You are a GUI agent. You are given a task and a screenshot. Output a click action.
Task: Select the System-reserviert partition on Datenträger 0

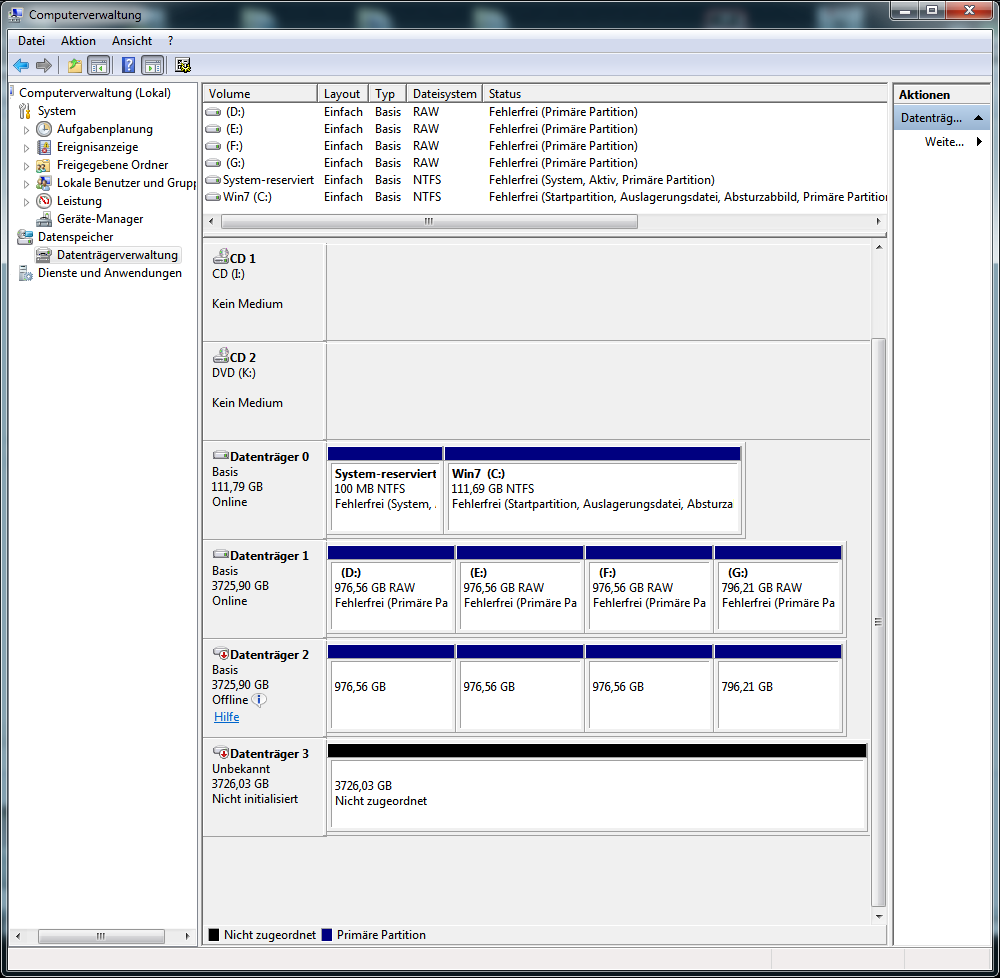click(x=385, y=490)
